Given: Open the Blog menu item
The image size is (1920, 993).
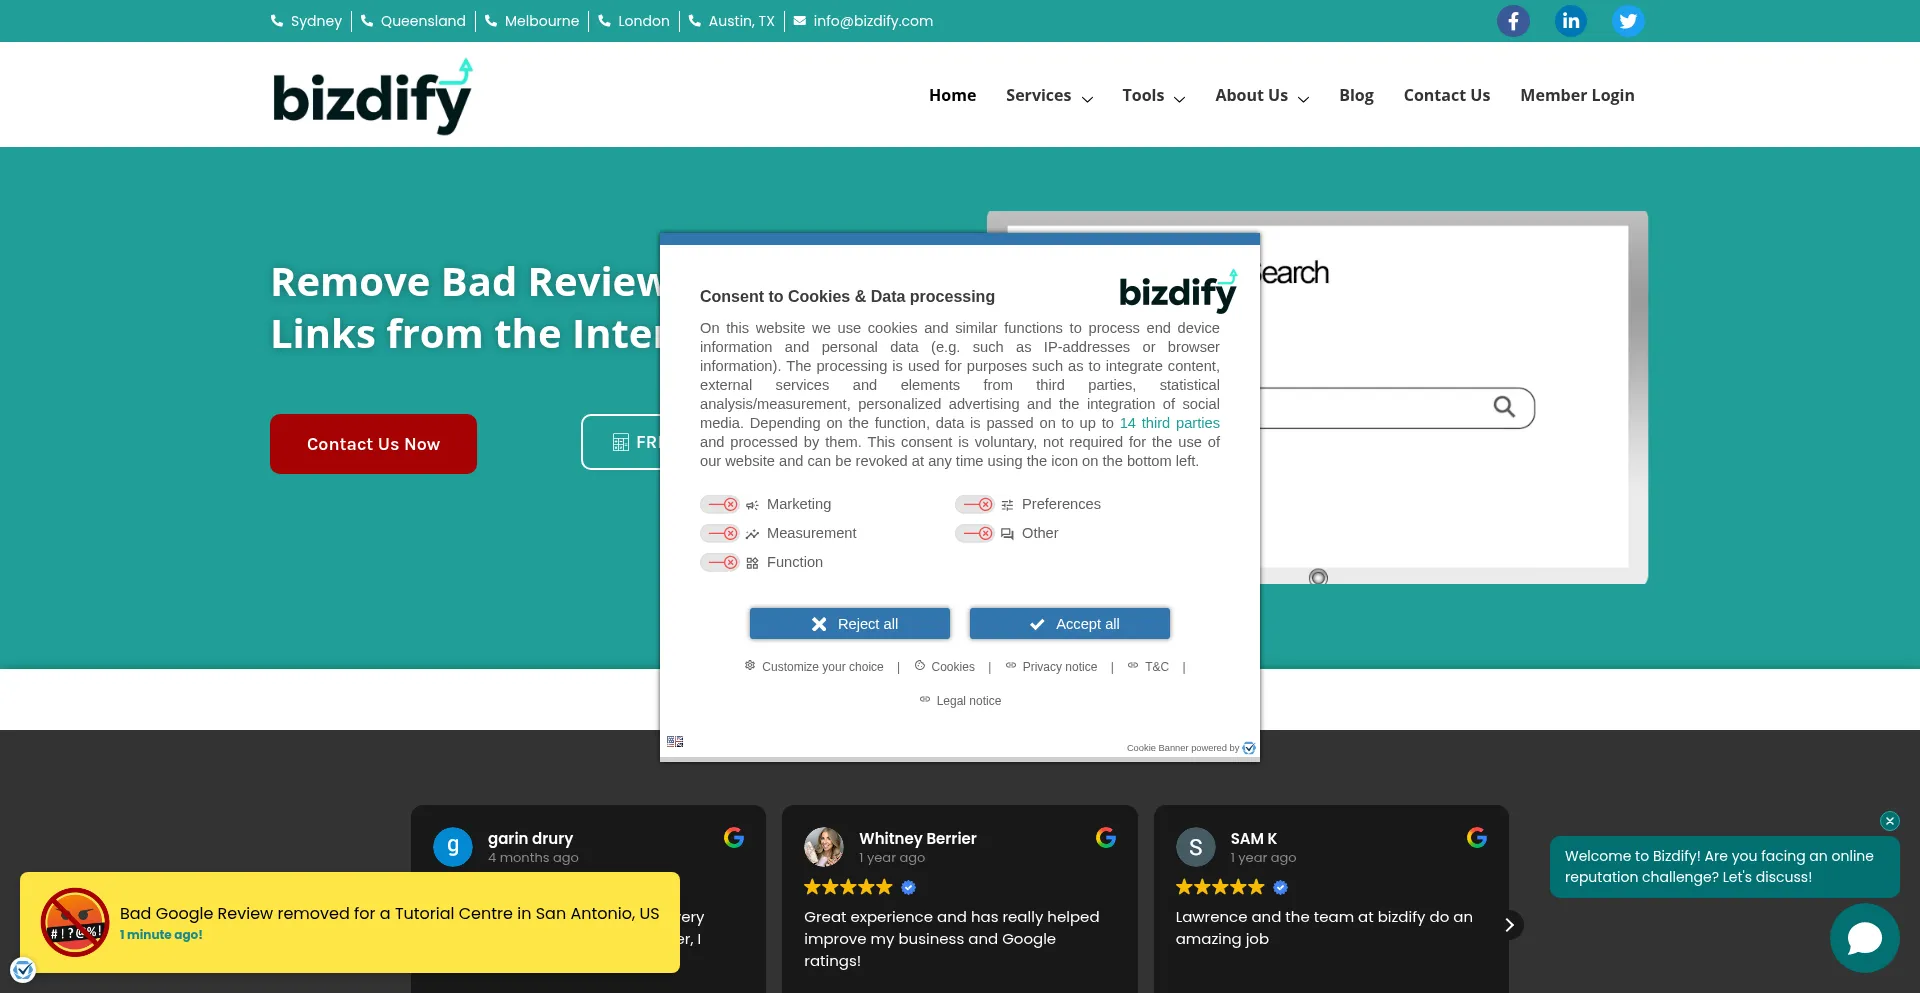Looking at the screenshot, I should pos(1356,95).
